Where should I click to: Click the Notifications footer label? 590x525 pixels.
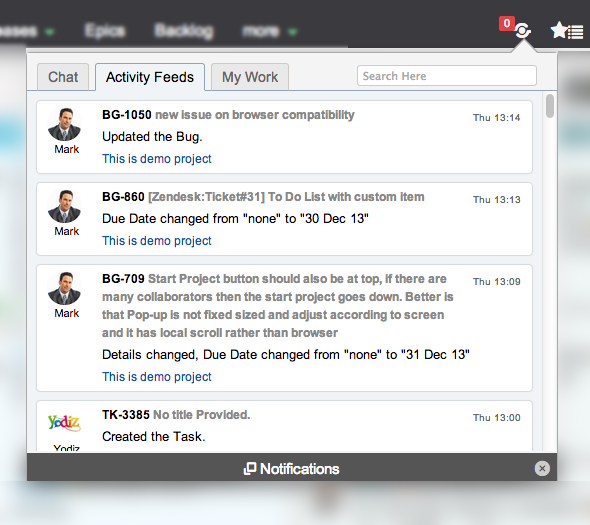[x=300, y=469]
